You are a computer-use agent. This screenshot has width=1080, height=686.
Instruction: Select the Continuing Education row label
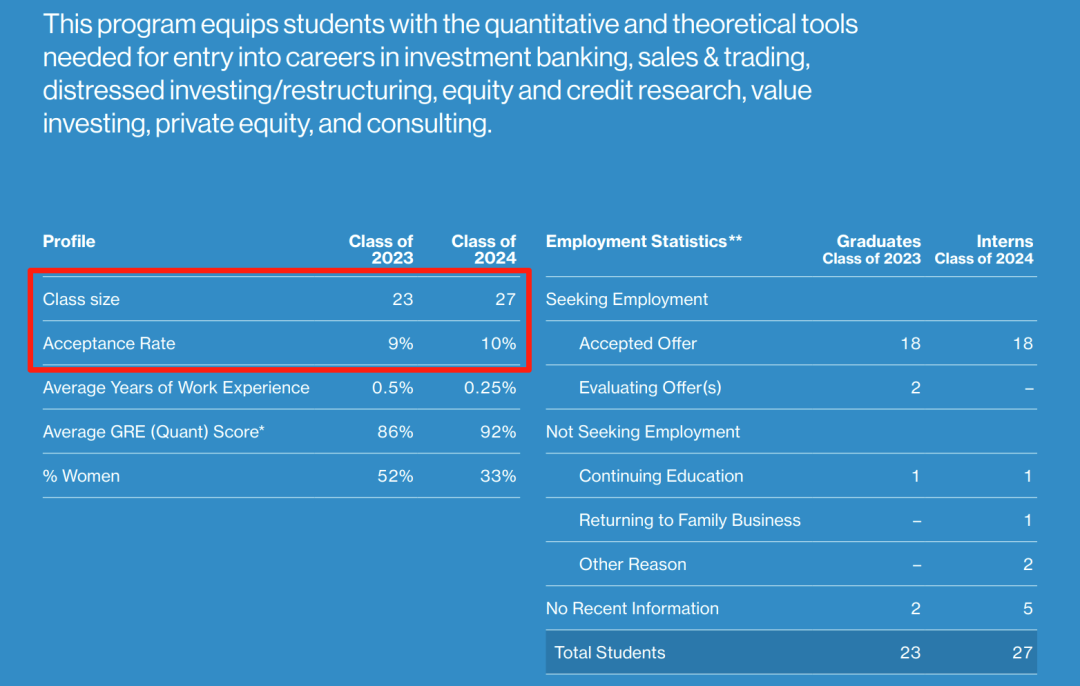pos(661,476)
